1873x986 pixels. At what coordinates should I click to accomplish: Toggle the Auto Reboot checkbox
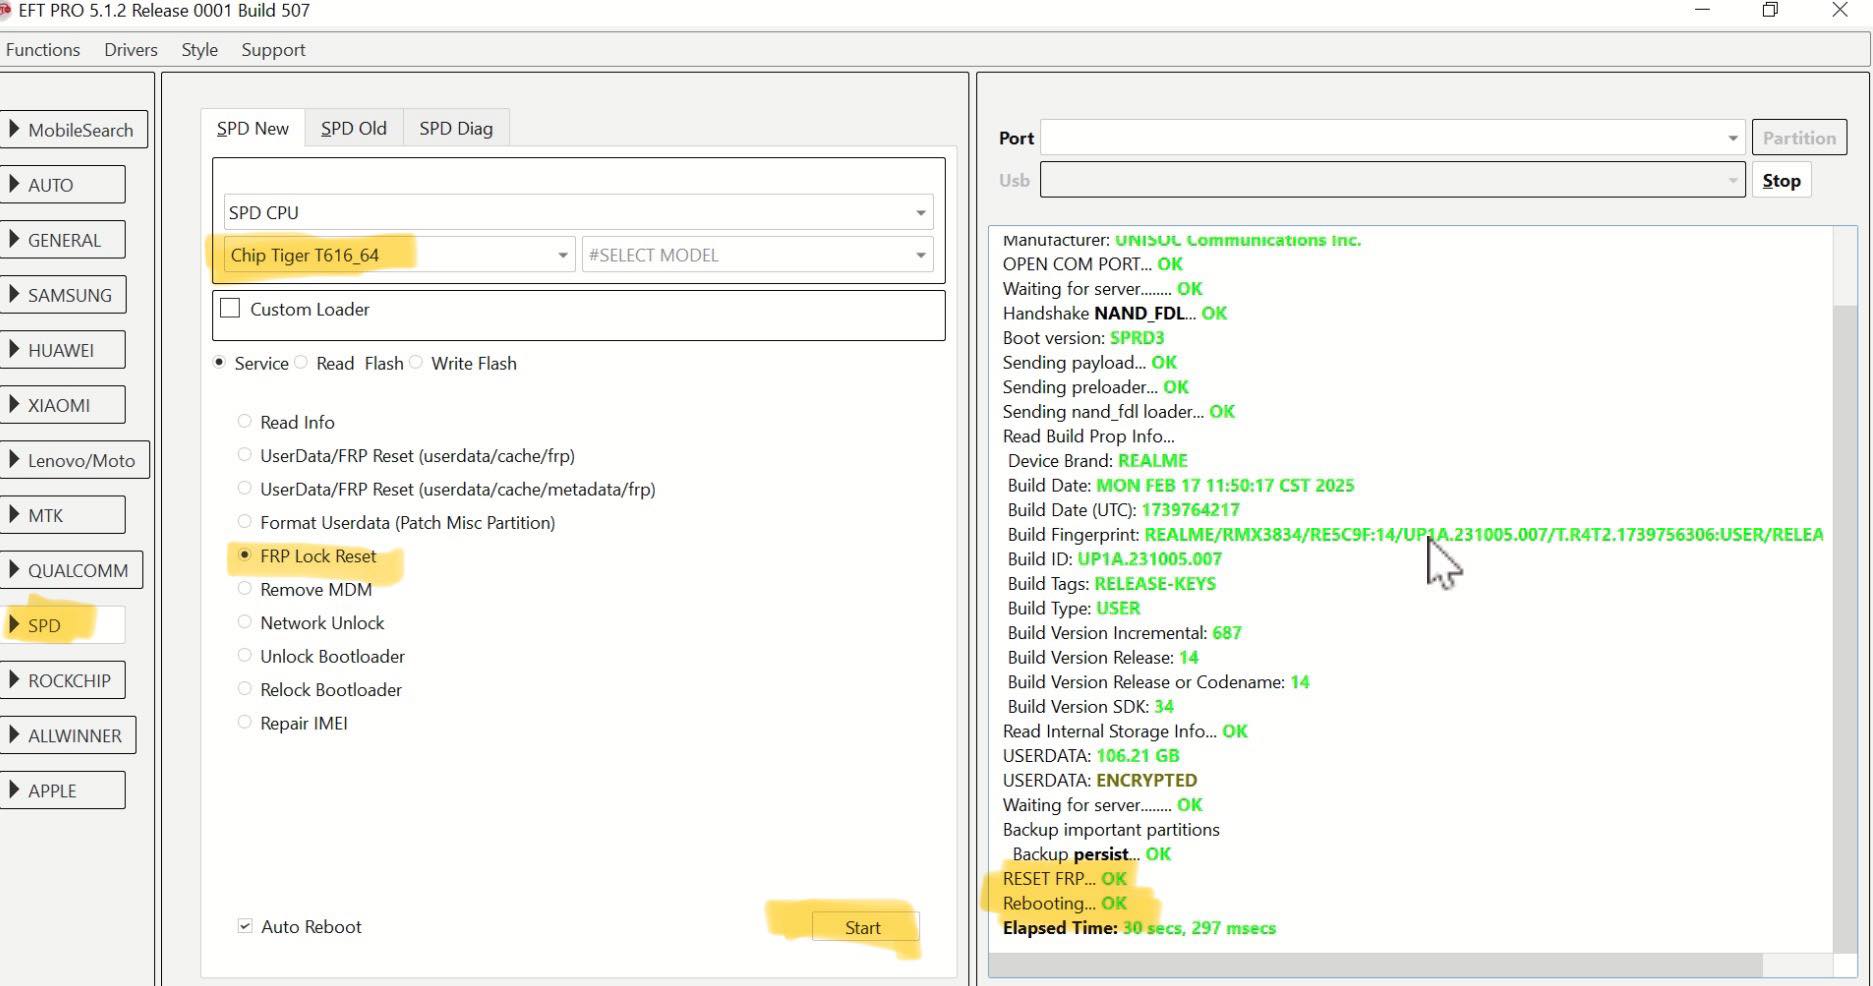pyautogui.click(x=245, y=926)
